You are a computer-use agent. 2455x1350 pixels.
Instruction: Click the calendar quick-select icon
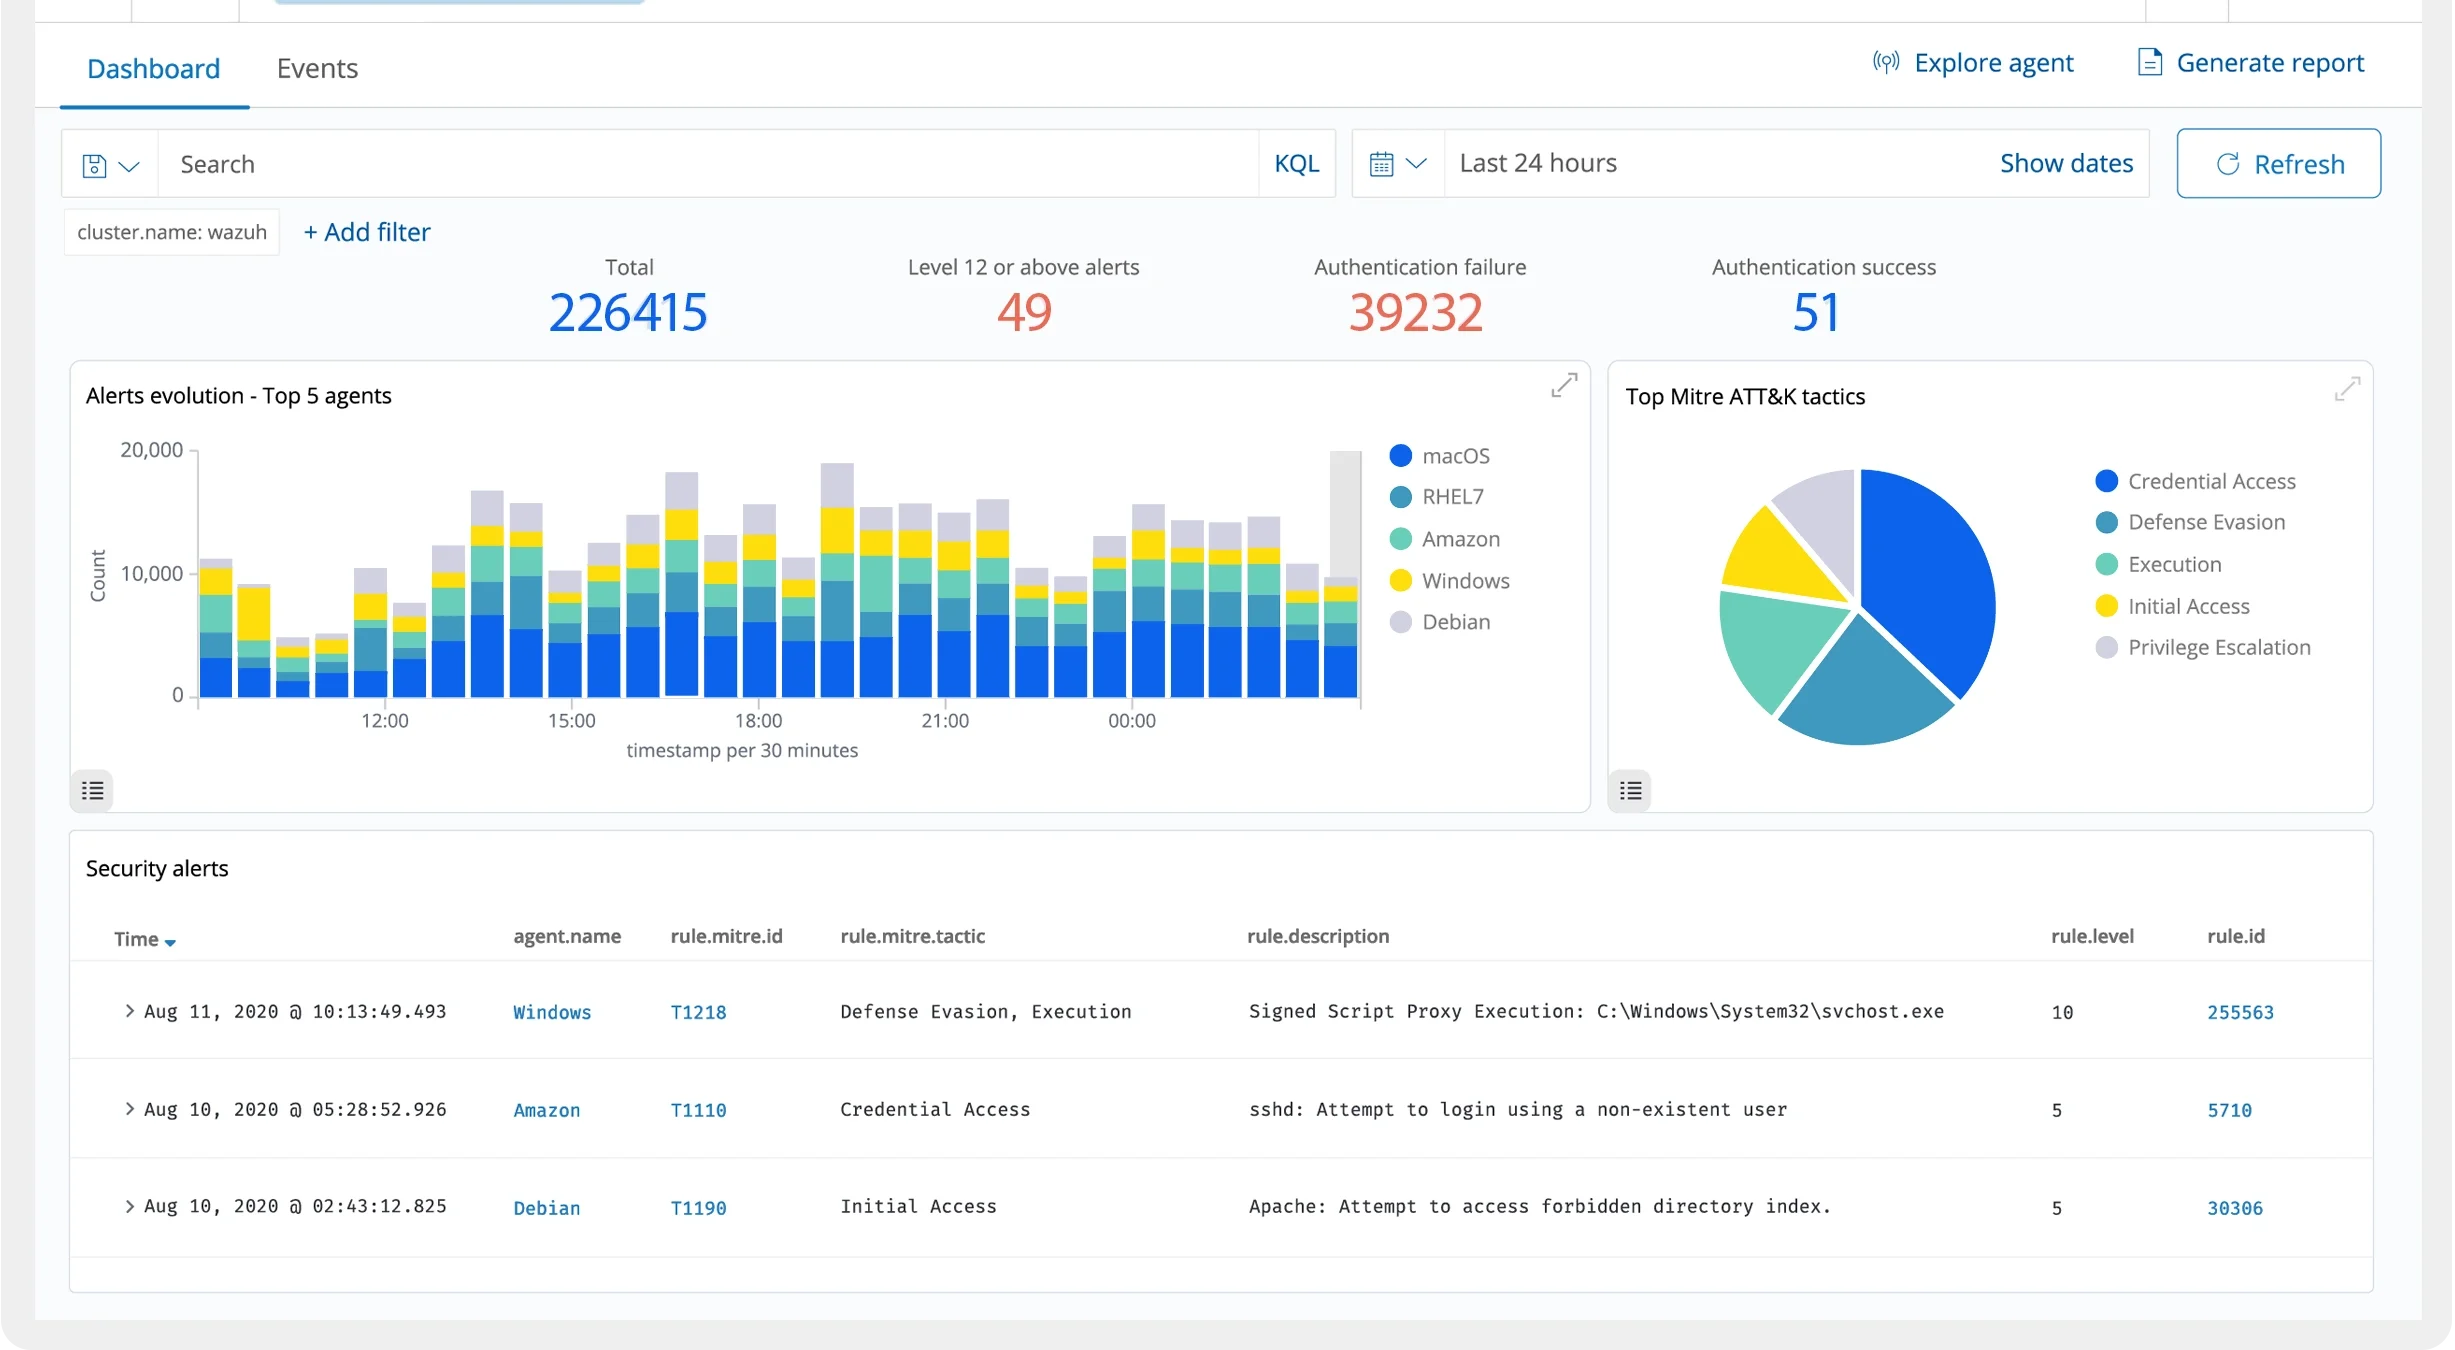tap(1382, 164)
